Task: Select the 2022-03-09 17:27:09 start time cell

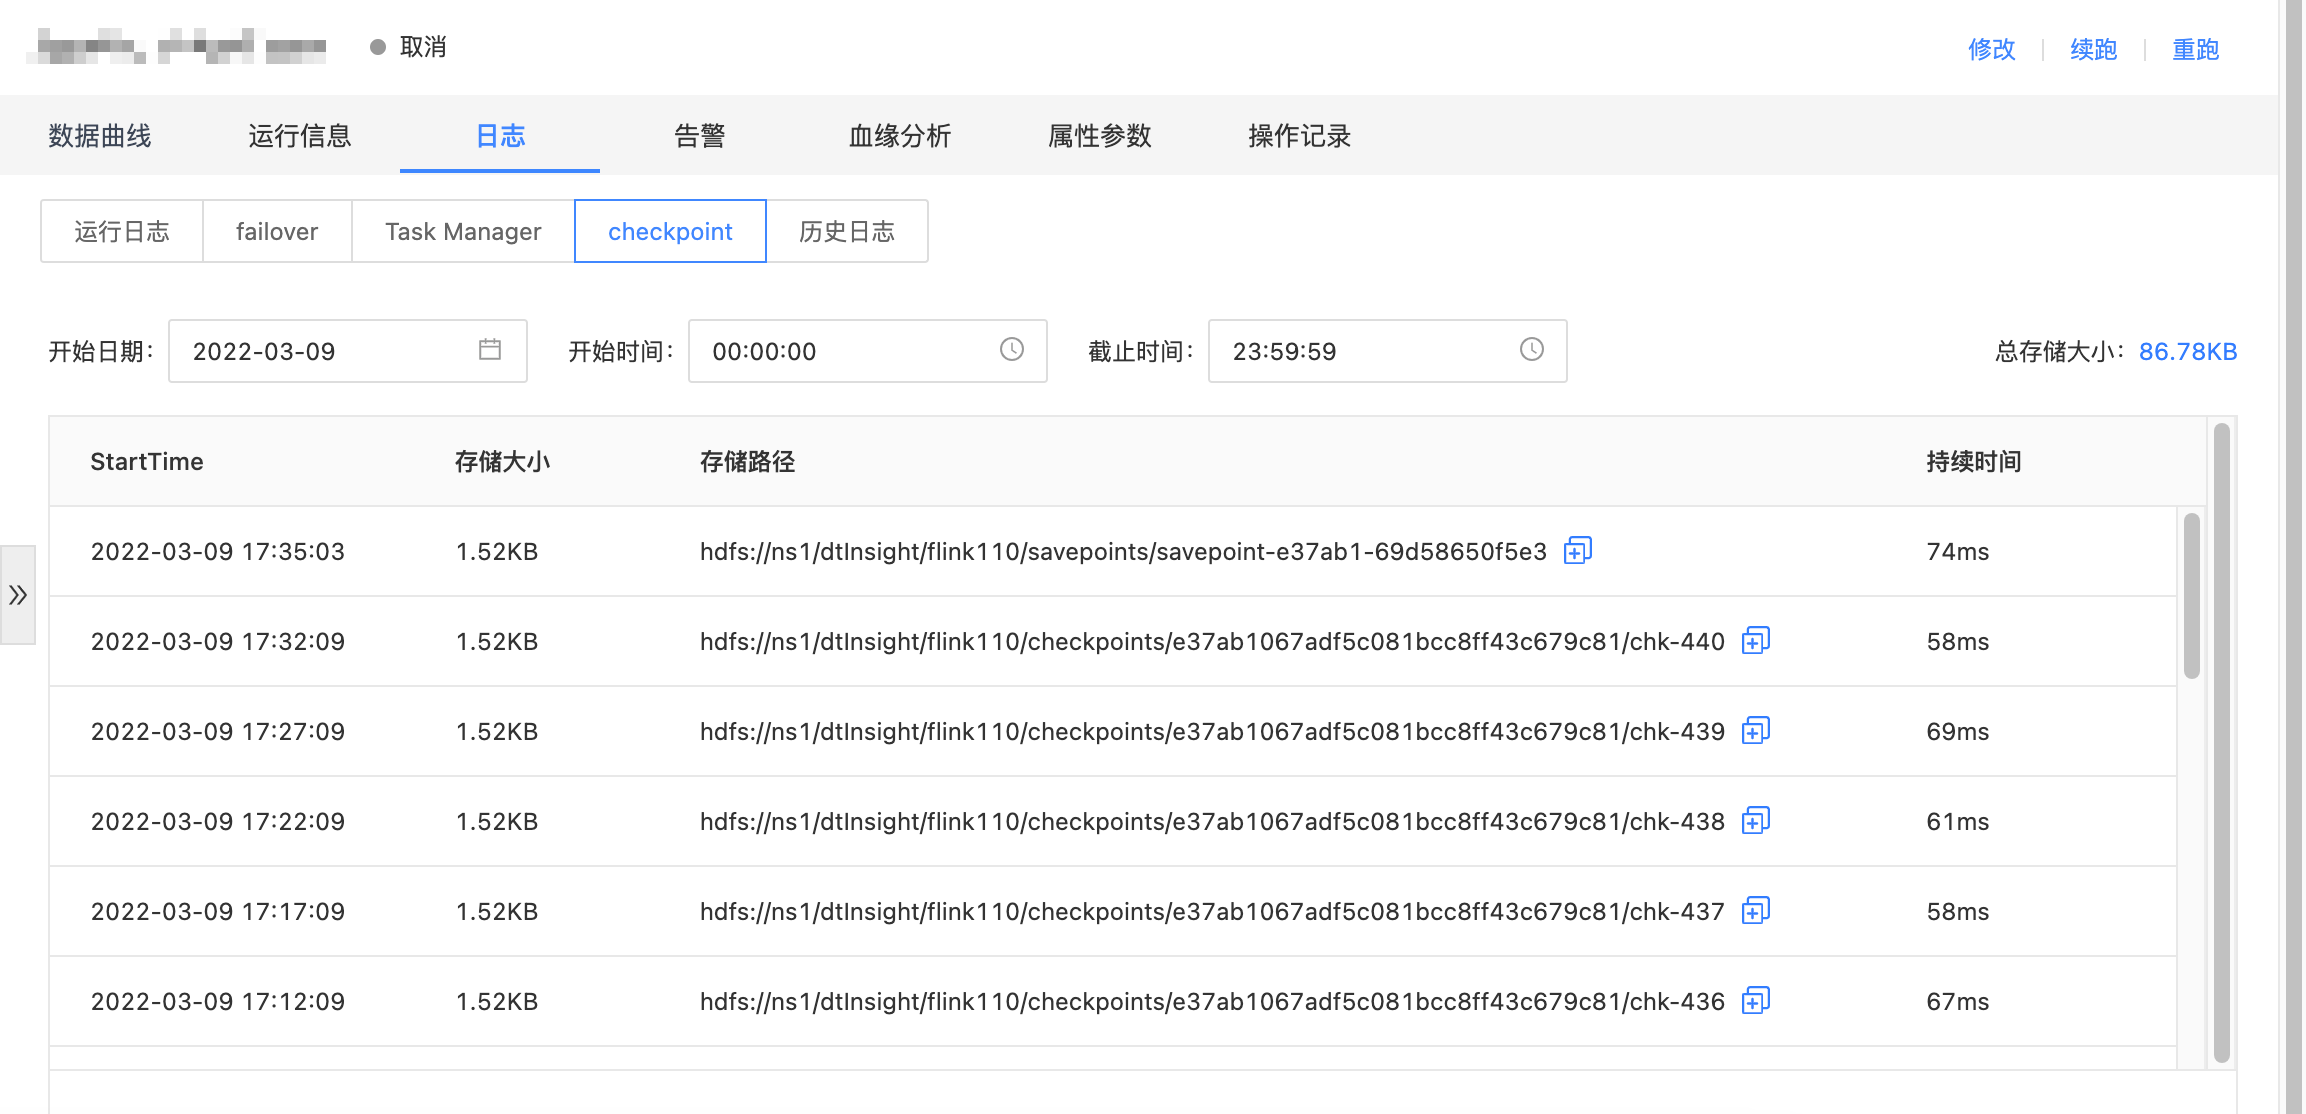Action: [x=218, y=731]
